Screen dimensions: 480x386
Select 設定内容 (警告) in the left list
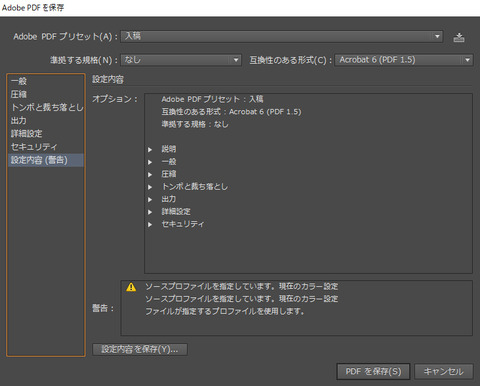(46, 160)
